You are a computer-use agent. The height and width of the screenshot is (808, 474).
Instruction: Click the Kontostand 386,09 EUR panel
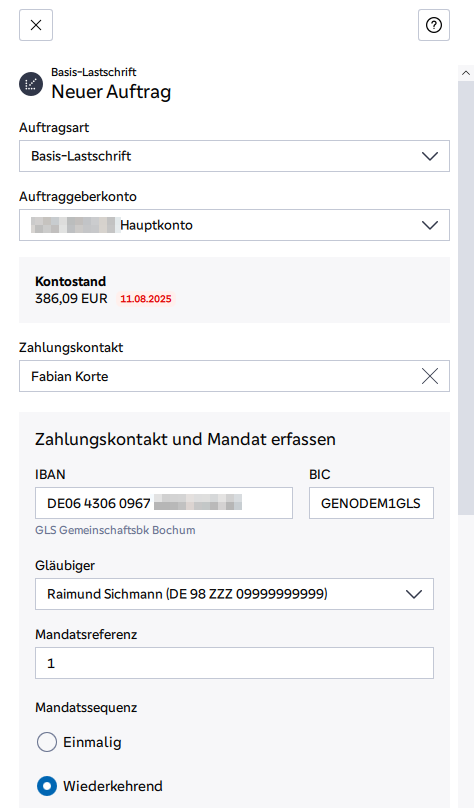point(234,290)
